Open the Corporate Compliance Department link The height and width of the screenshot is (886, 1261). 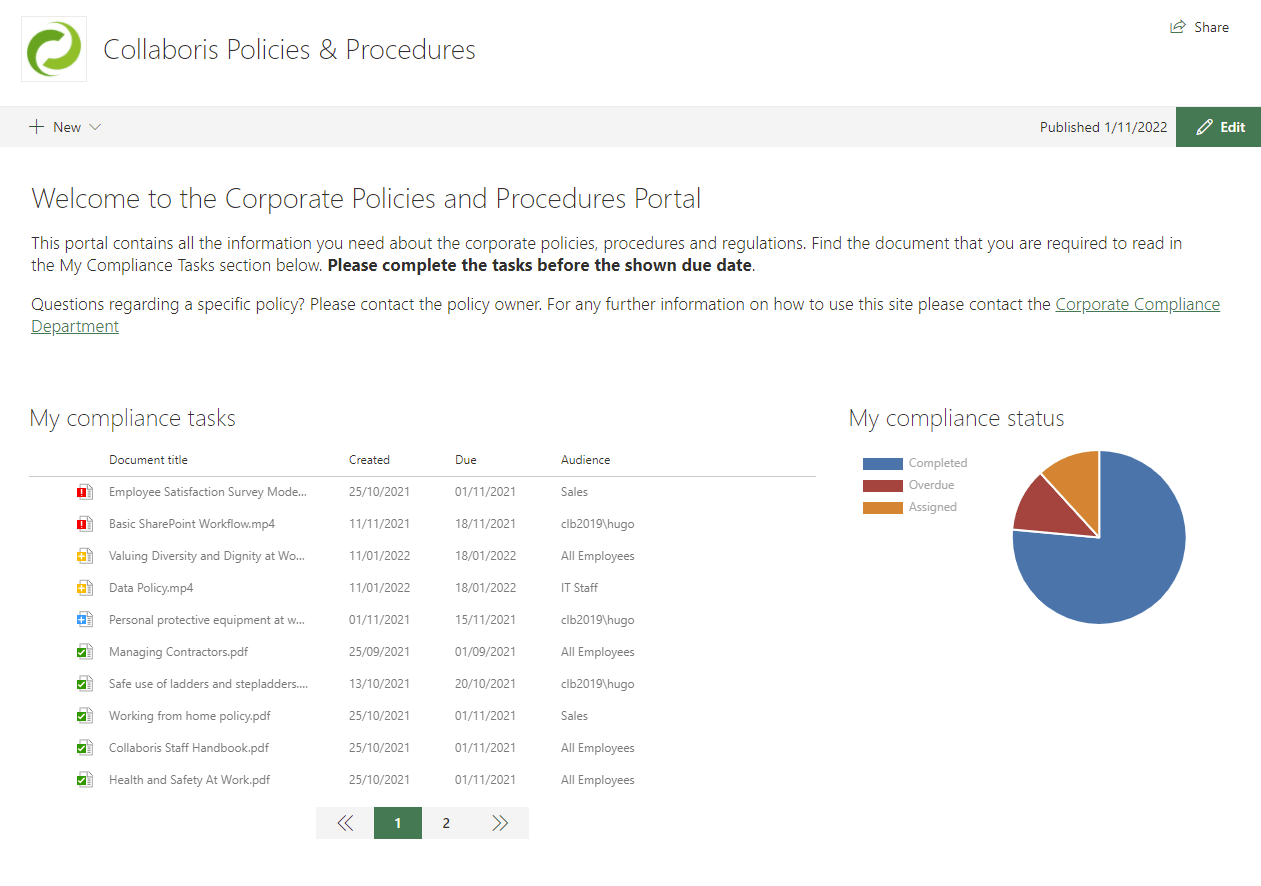[1137, 304]
